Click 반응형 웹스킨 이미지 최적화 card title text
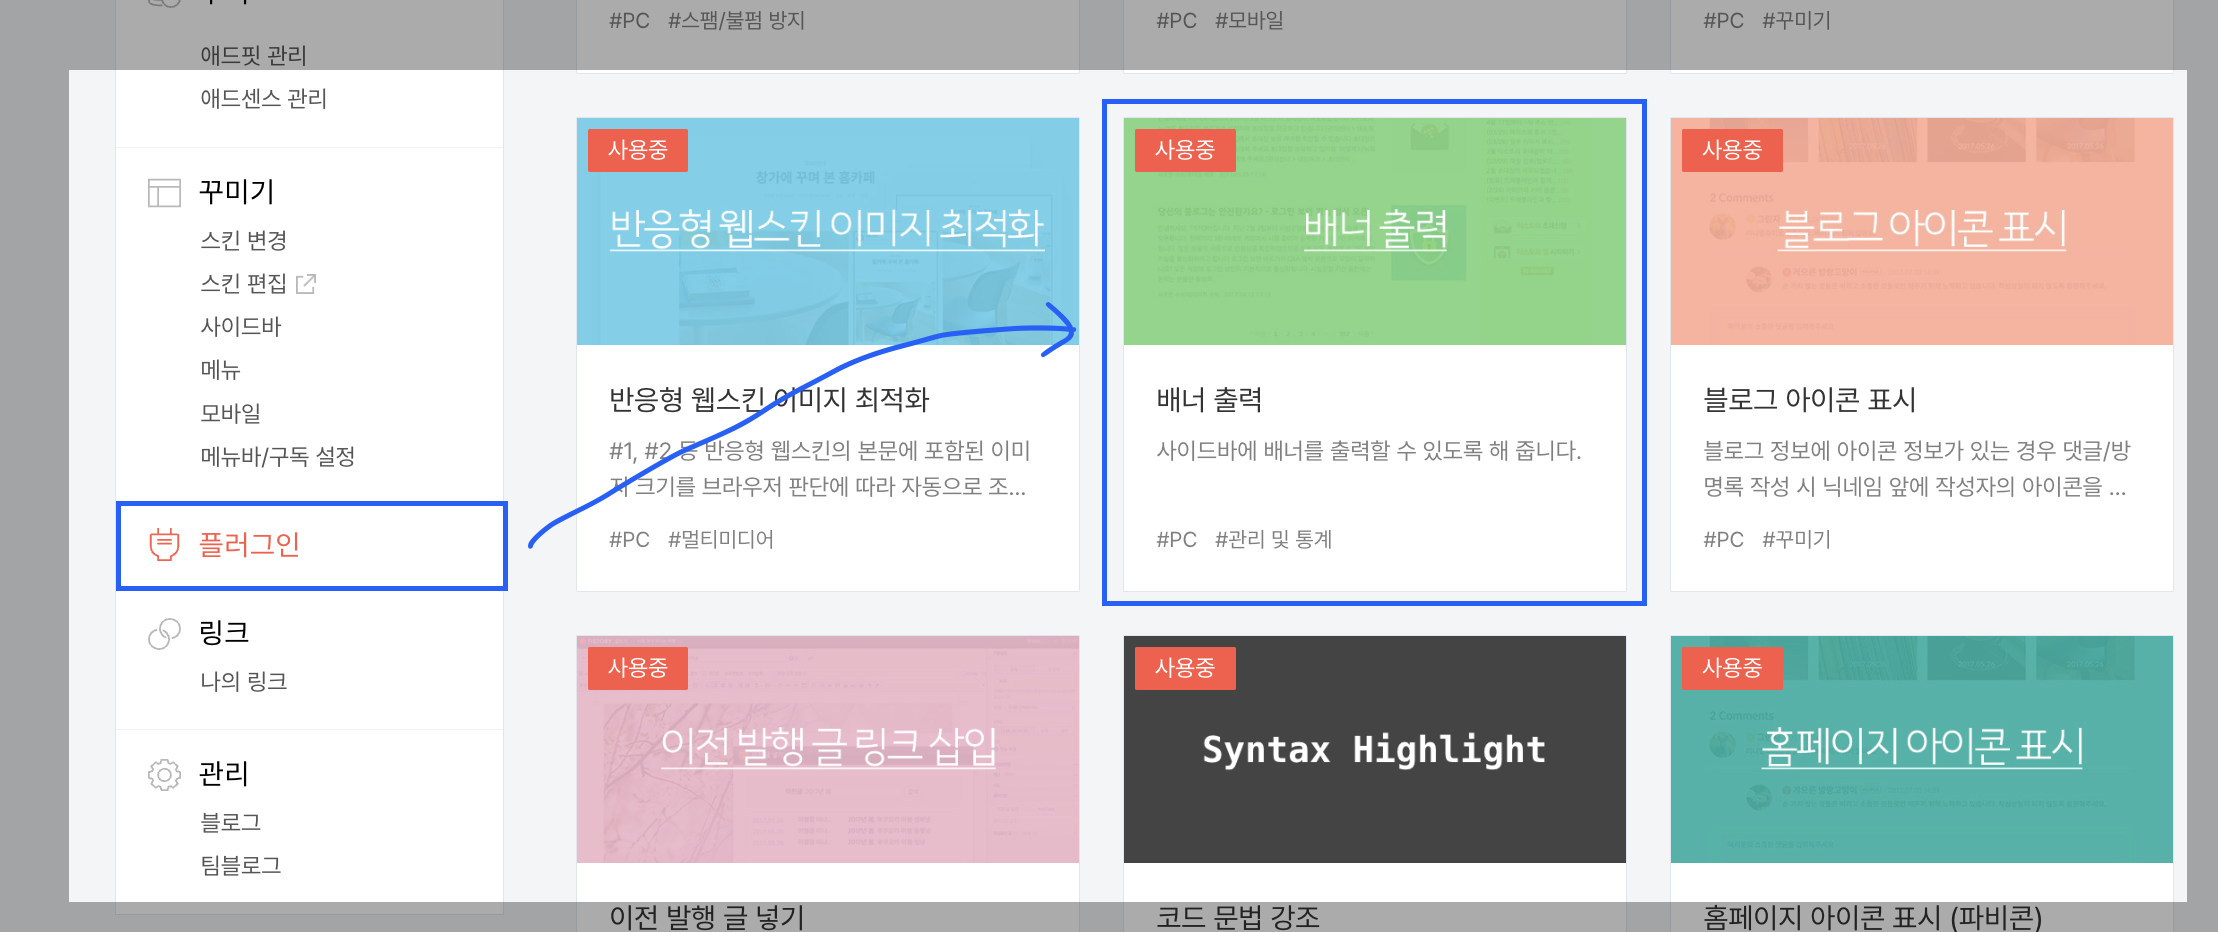 pyautogui.click(x=769, y=400)
